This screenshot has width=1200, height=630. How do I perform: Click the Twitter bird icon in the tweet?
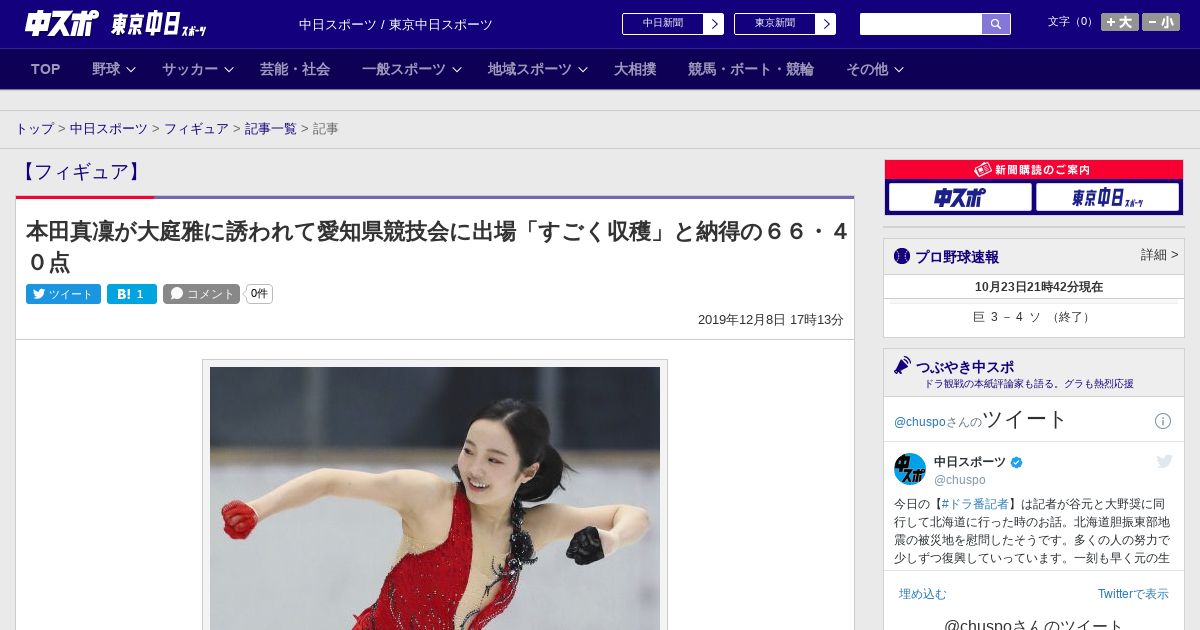click(1164, 461)
